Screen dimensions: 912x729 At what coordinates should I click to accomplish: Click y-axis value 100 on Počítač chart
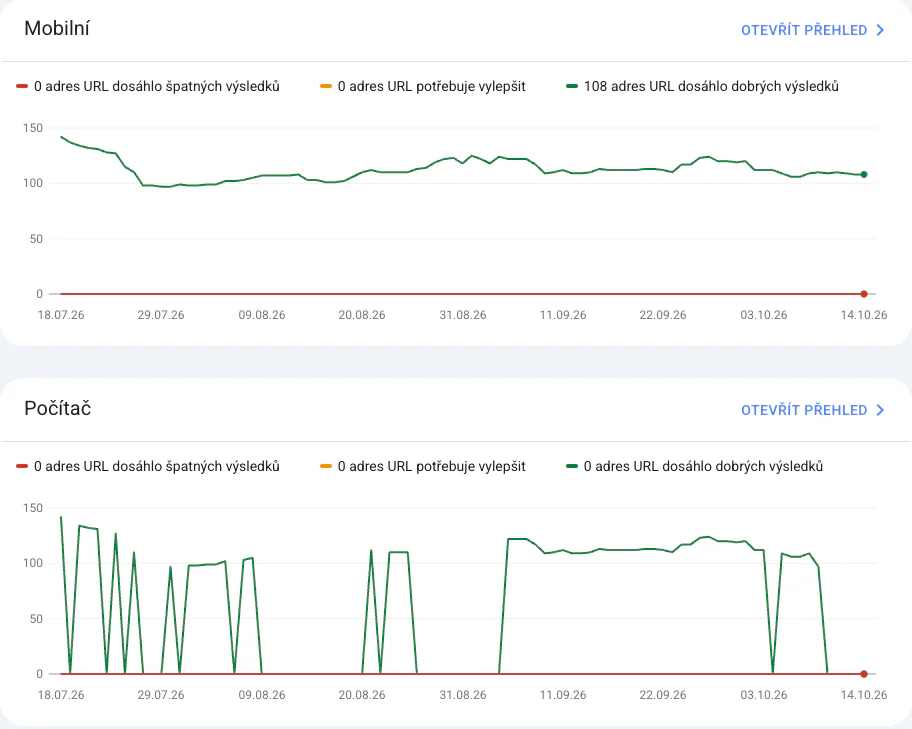(x=33, y=563)
